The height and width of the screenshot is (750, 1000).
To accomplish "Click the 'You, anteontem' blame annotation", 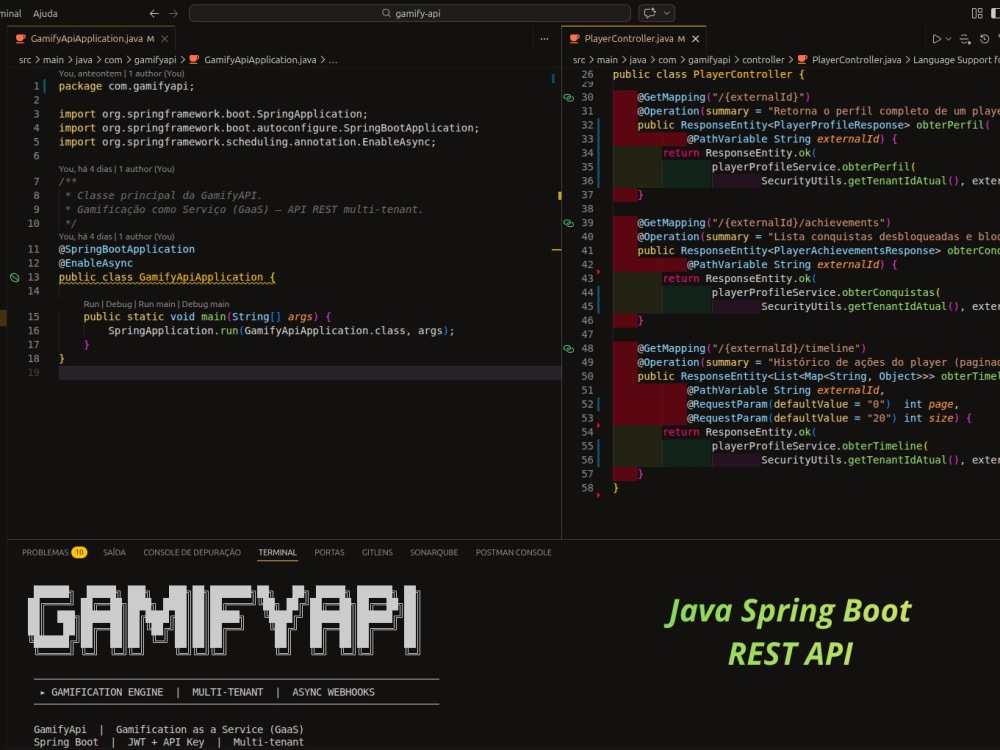I will click(x=121, y=73).
